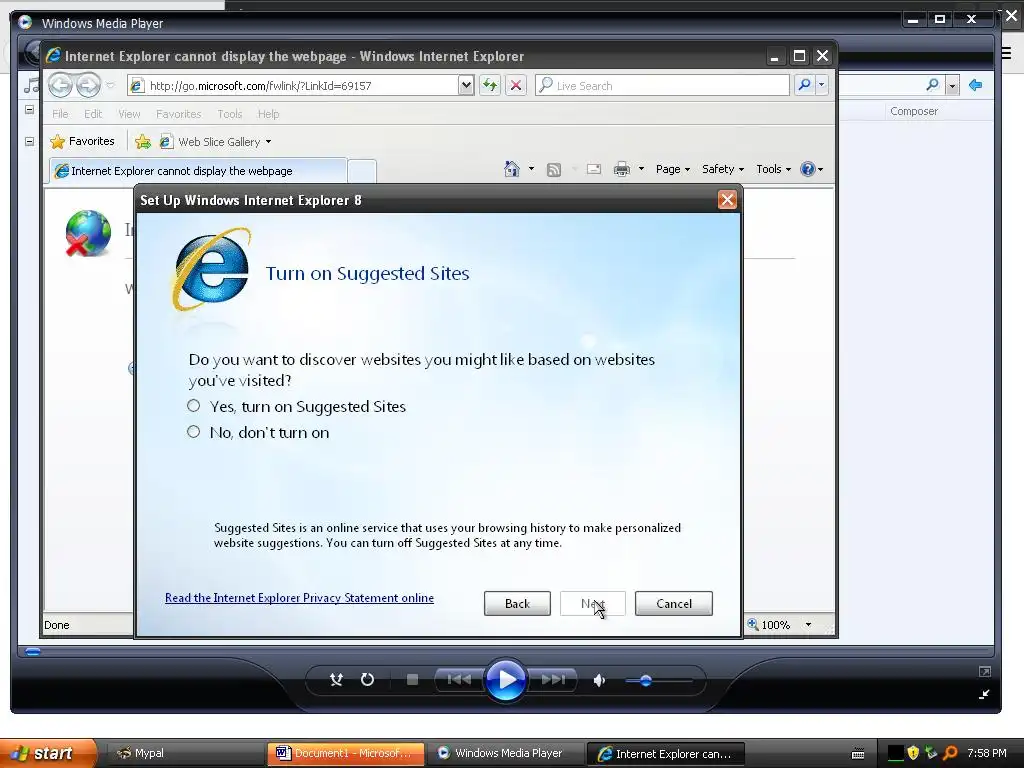Open the command bar Tools dropdown
This screenshot has height=768, width=1024.
[x=773, y=169]
